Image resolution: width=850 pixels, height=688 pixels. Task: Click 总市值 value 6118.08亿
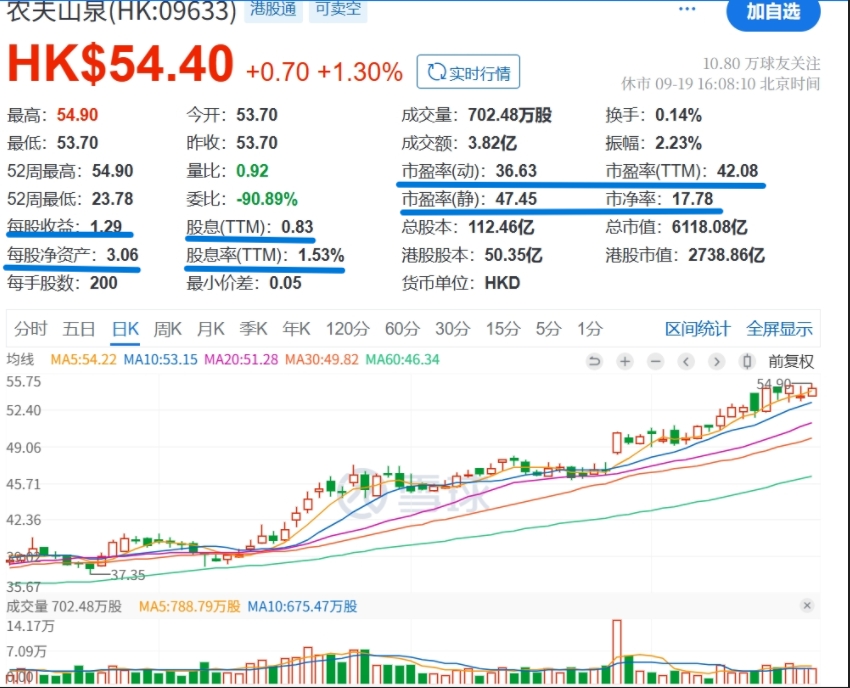[x=710, y=227]
